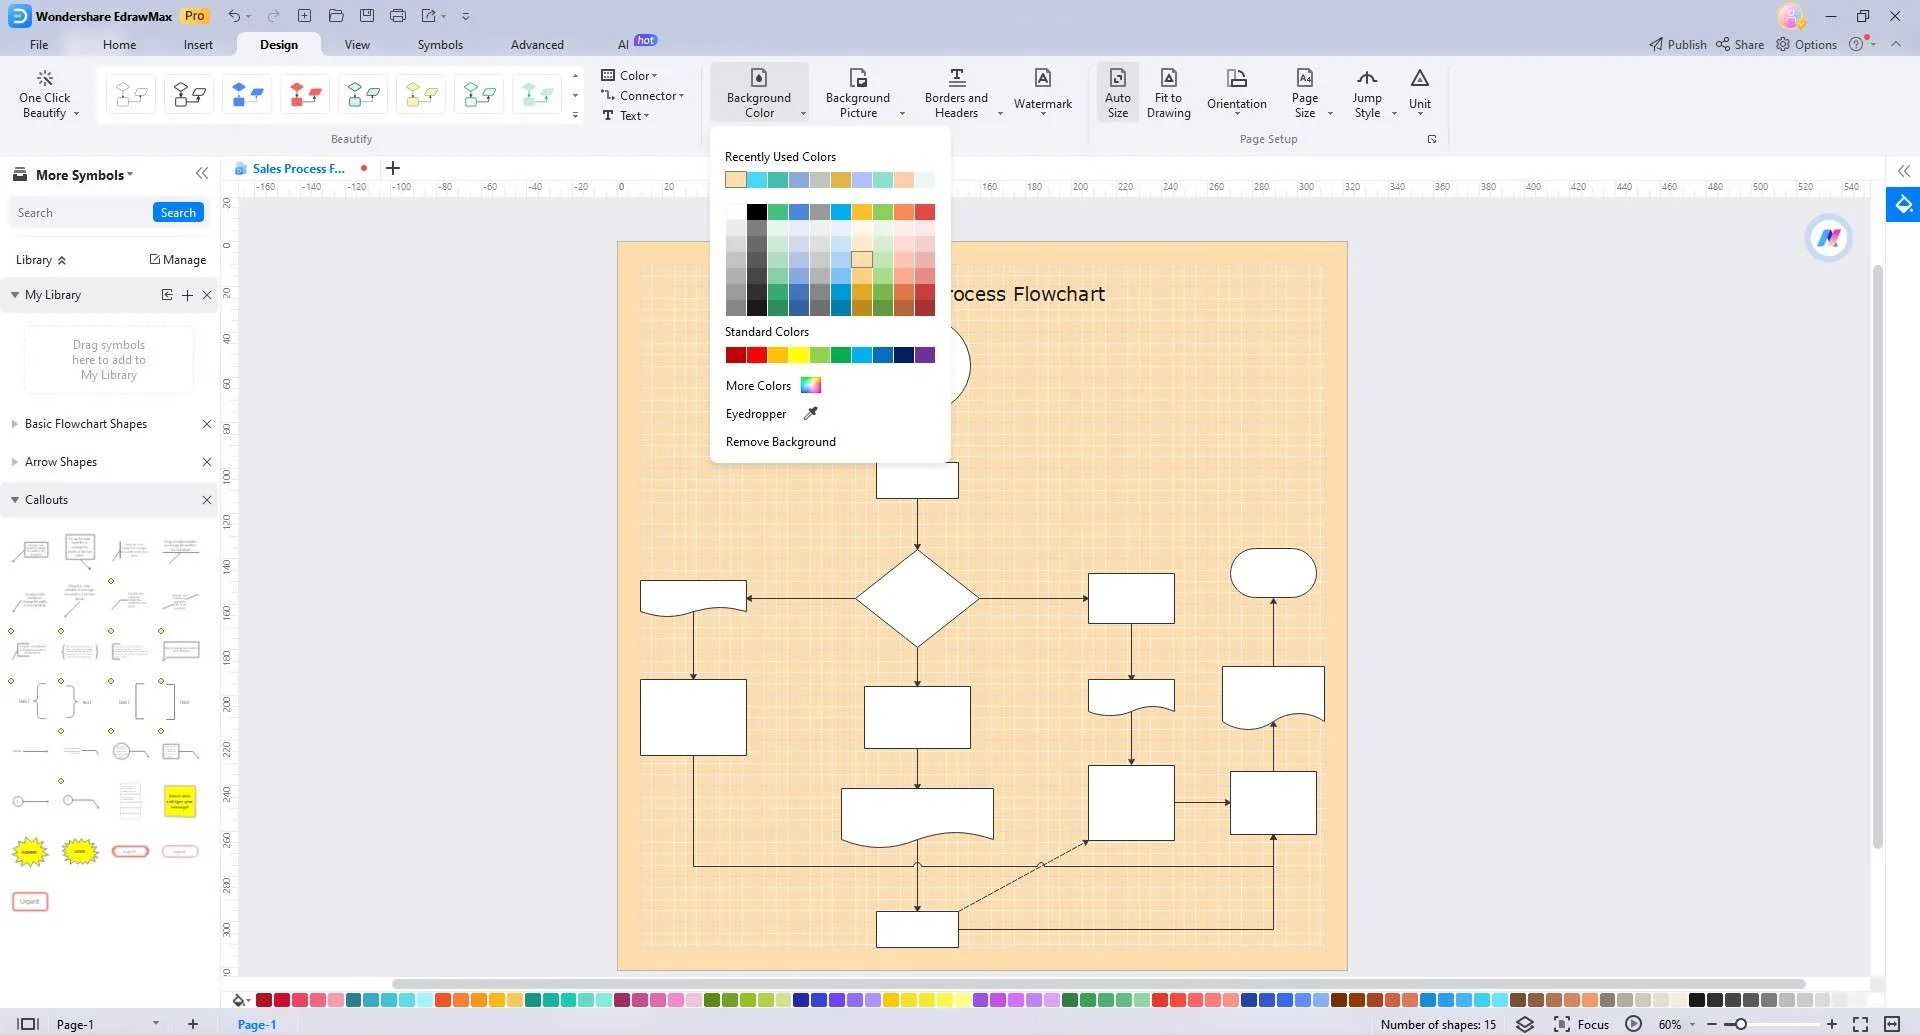Open the Unit setting

tap(1420, 93)
